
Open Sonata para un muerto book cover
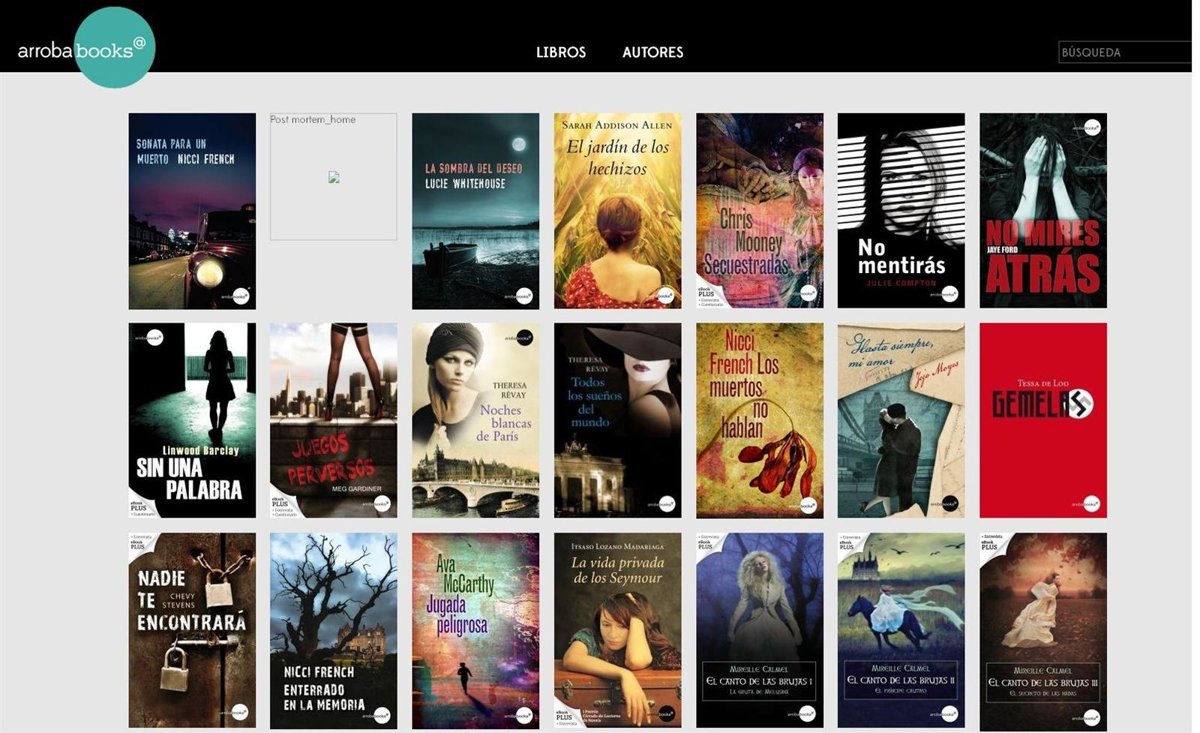[x=192, y=211]
